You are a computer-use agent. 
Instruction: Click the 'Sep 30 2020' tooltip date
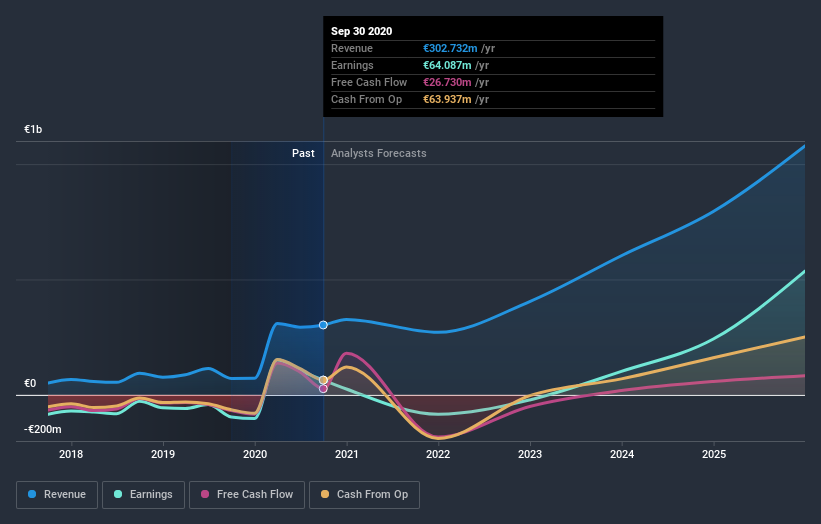(x=361, y=31)
